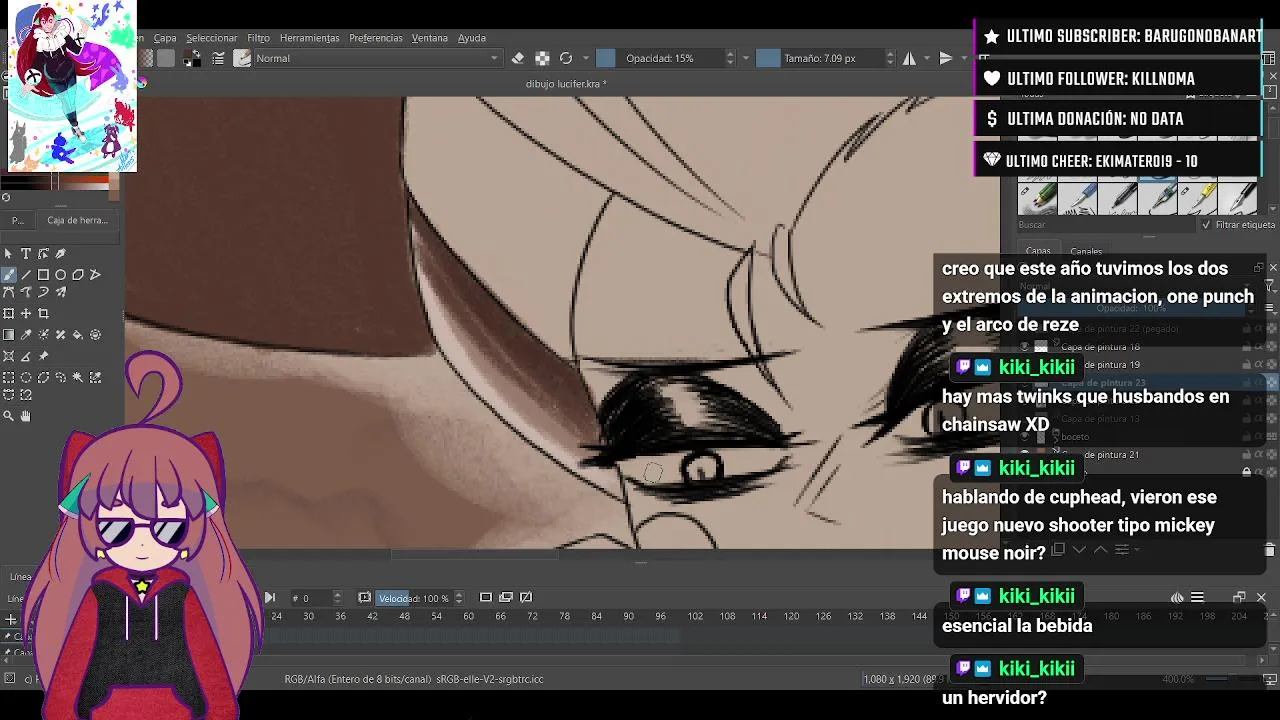Select the Zoom magnifier tool
1280x720 pixels.
(9, 416)
